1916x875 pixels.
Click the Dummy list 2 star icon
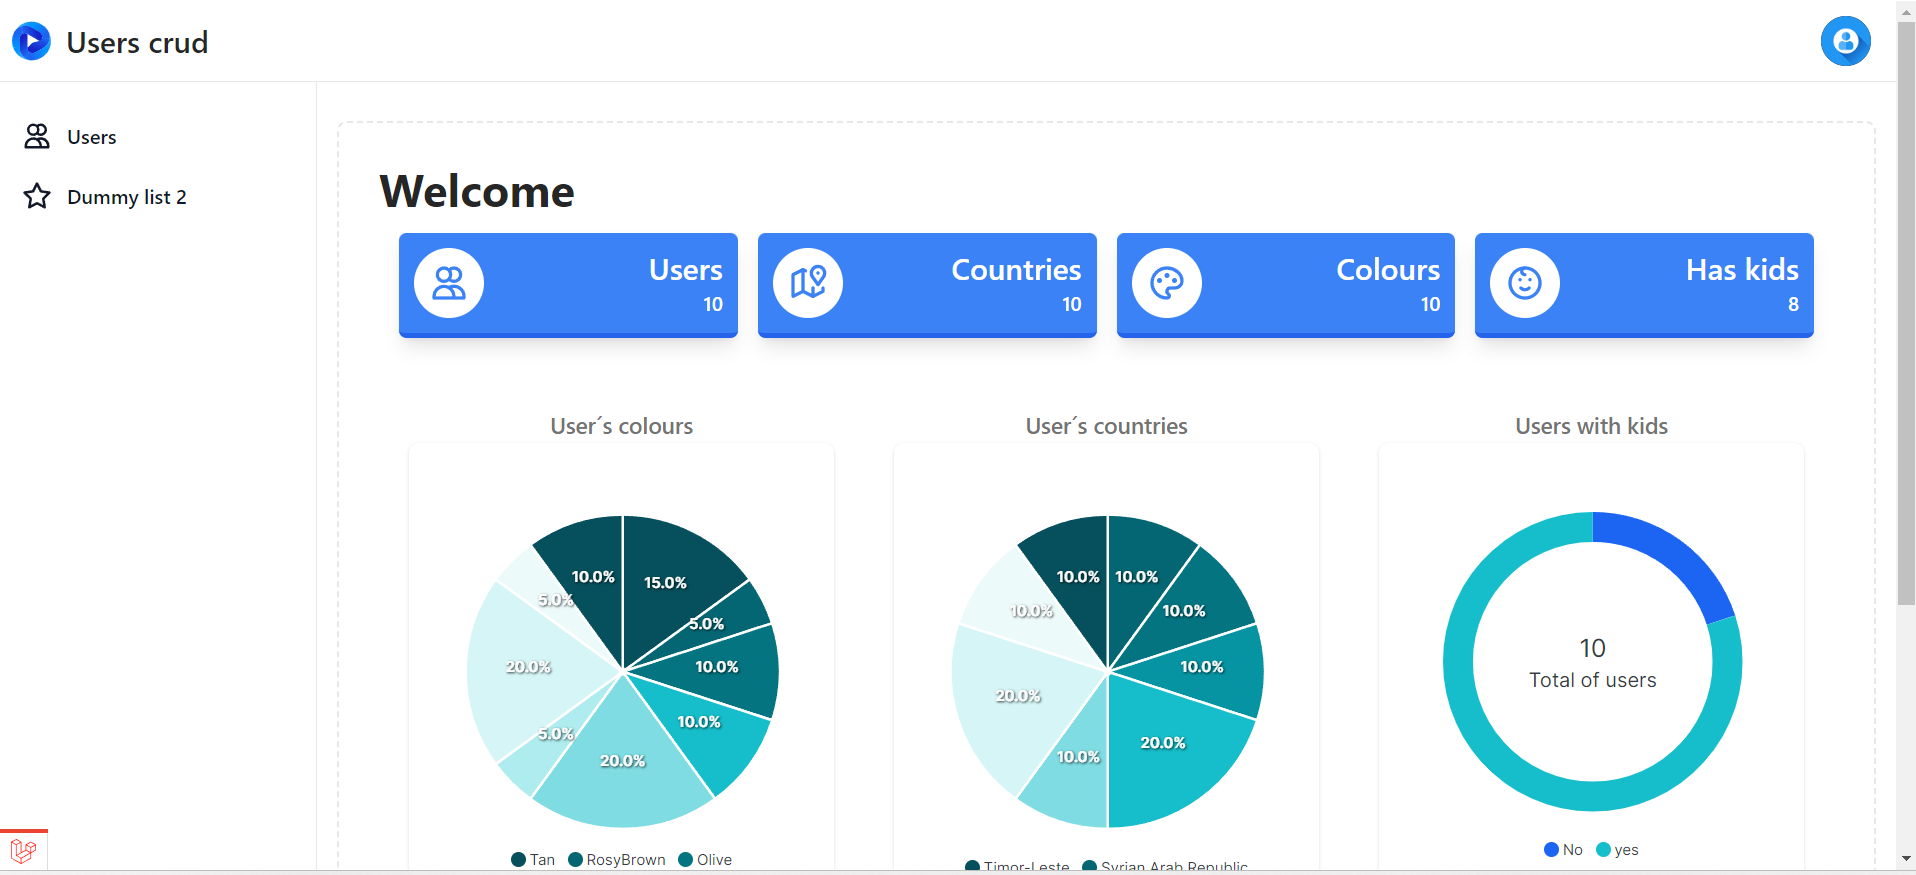tap(37, 196)
